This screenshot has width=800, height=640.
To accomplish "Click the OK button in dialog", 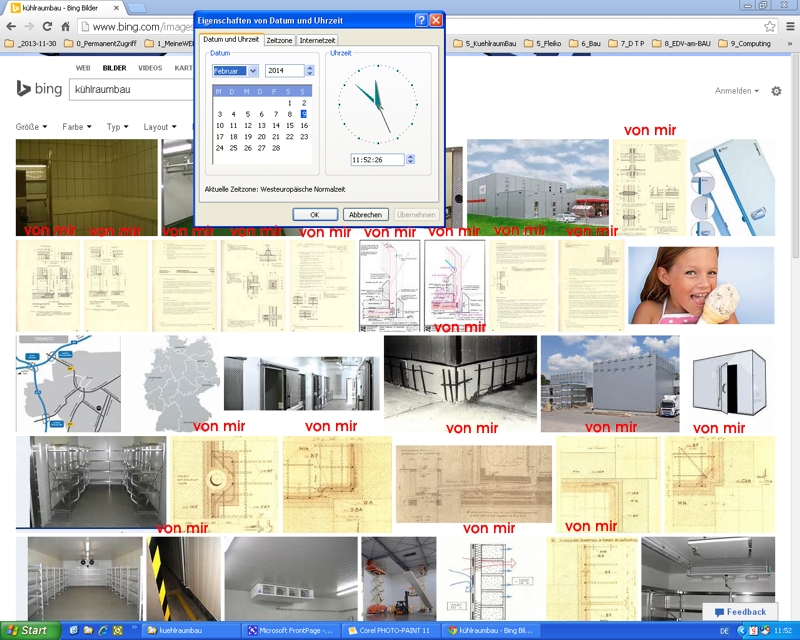I will 314,215.
